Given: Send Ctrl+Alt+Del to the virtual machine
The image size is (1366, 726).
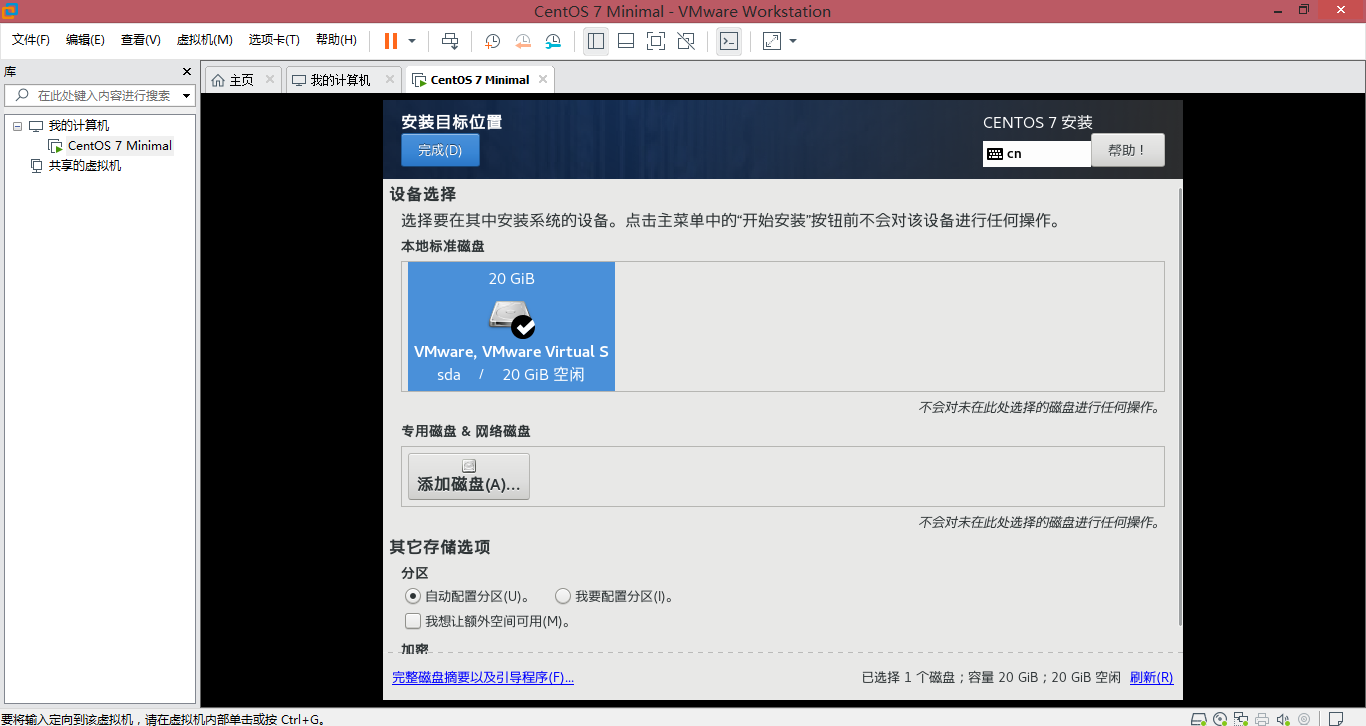Looking at the screenshot, I should (x=450, y=41).
